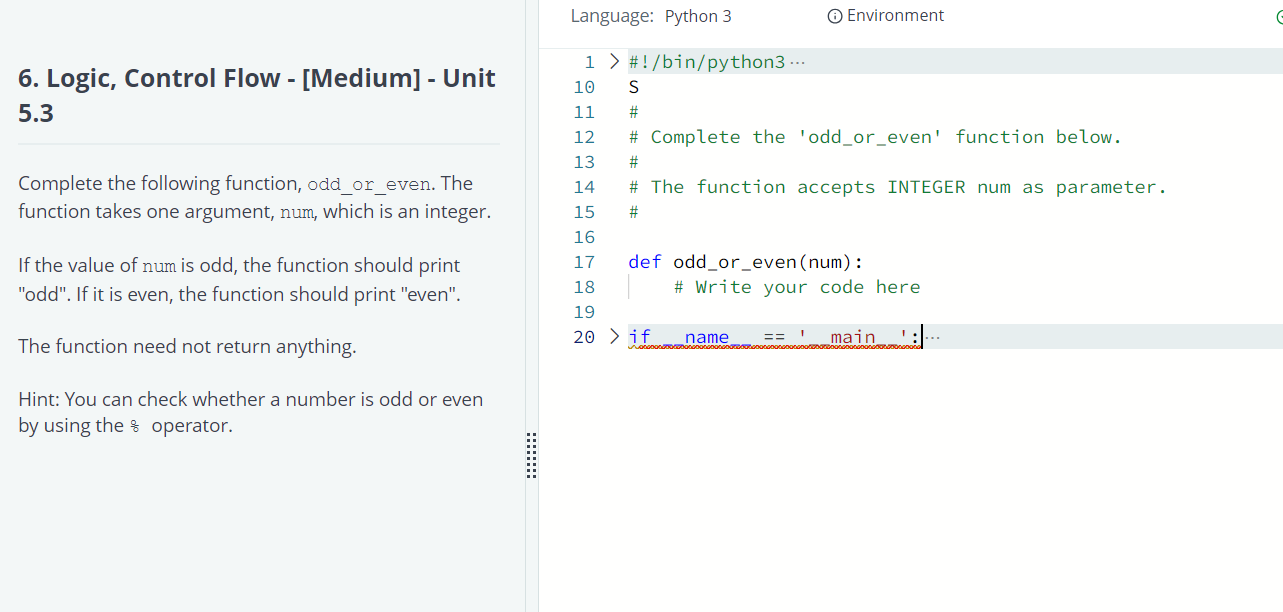Click 'The function need not return anything.'

(187, 347)
